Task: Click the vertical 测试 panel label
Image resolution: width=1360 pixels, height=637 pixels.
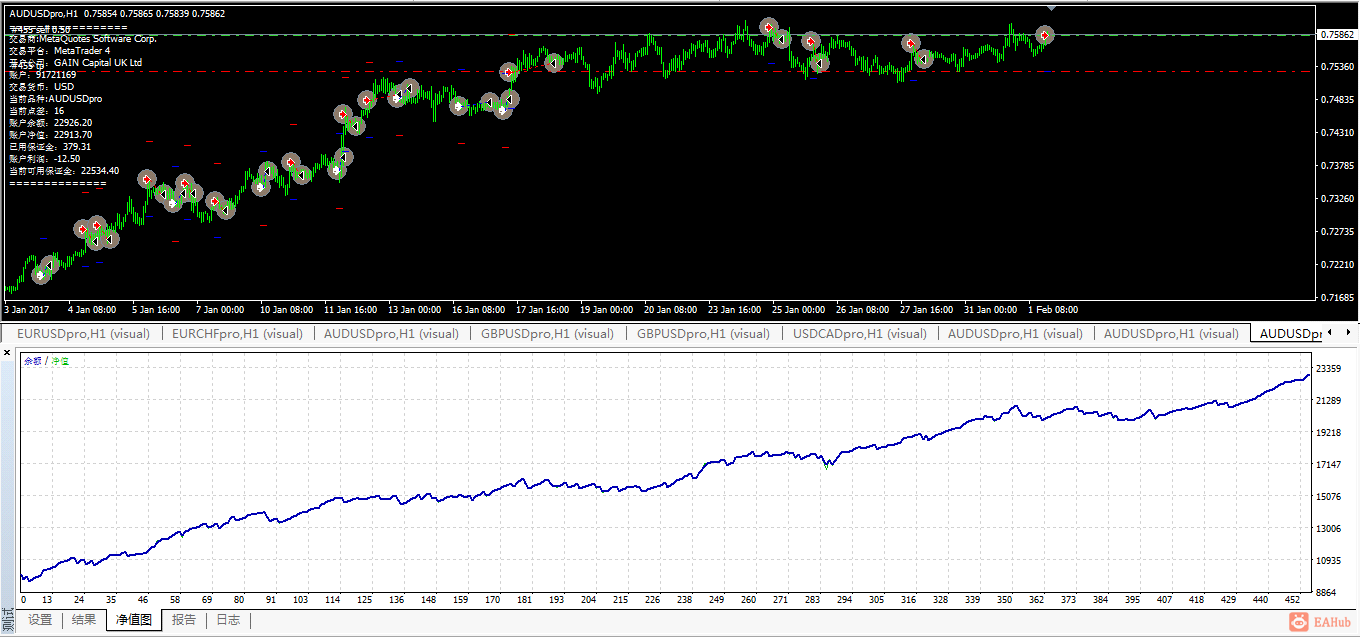Action: pyautogui.click(x=7, y=618)
